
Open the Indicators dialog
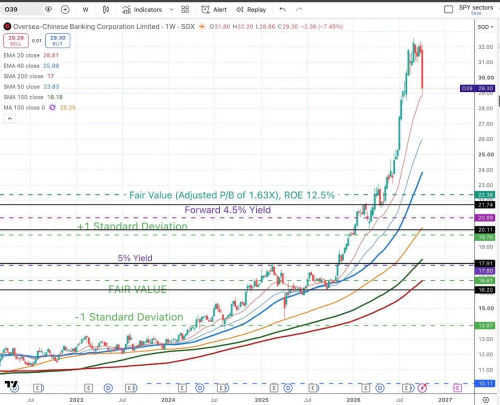tap(142, 10)
